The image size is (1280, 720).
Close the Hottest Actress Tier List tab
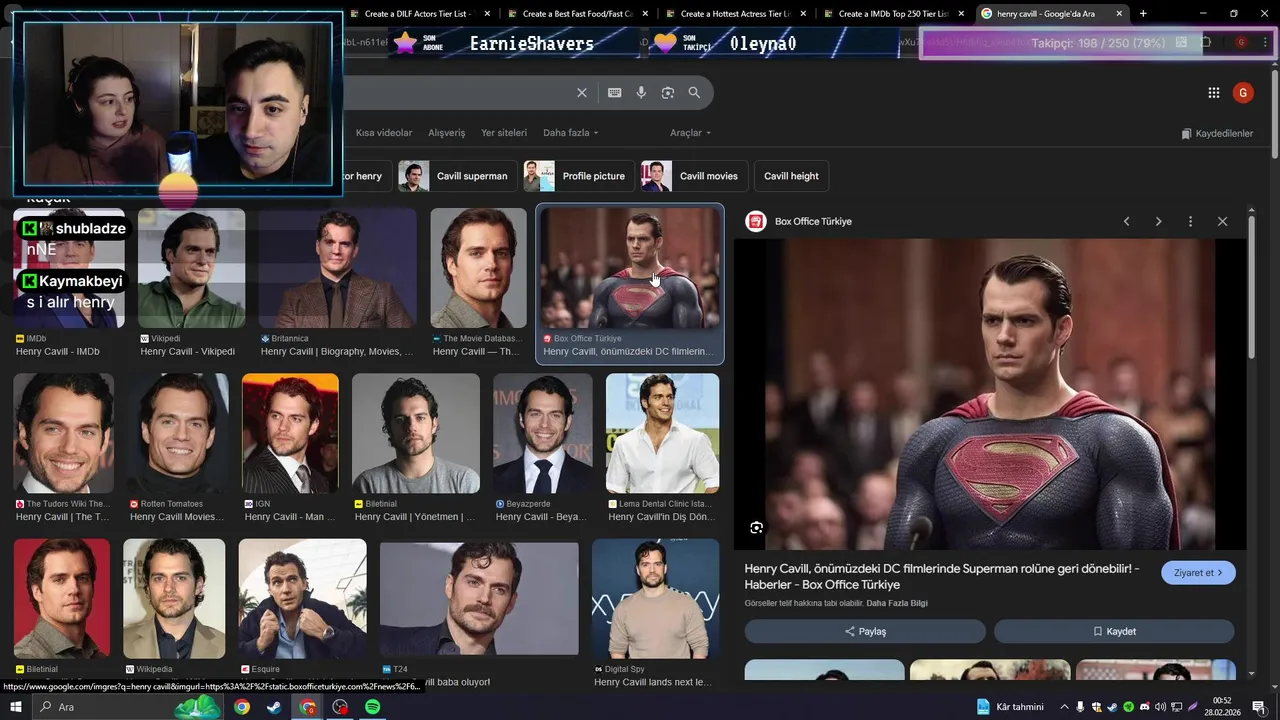tap(803, 14)
